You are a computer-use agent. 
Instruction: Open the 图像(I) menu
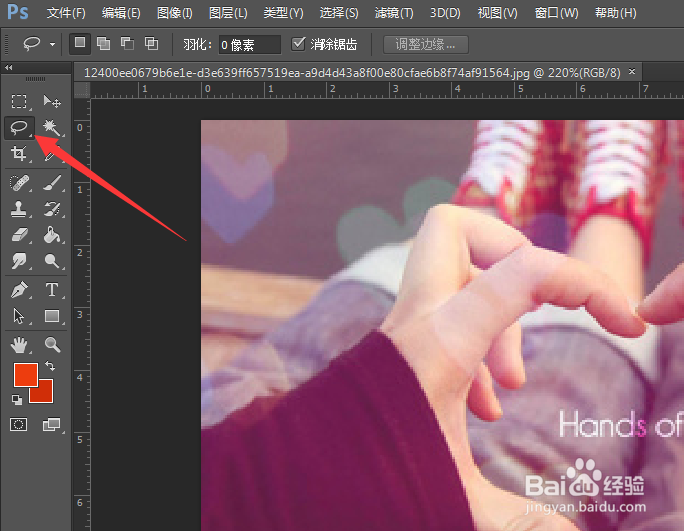click(174, 13)
